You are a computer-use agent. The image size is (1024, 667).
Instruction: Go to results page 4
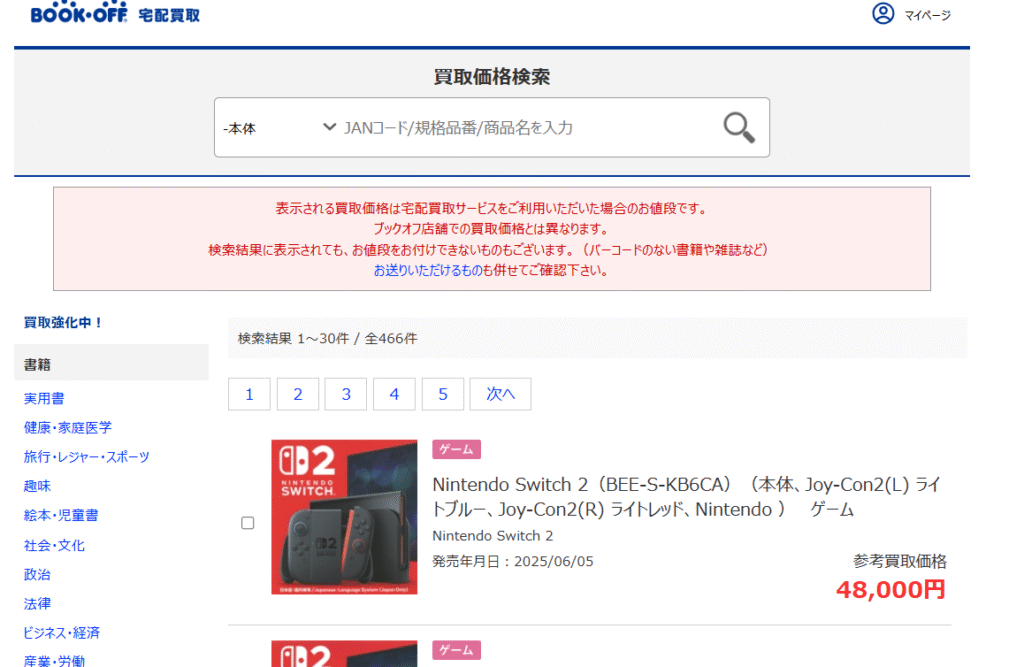click(x=394, y=394)
